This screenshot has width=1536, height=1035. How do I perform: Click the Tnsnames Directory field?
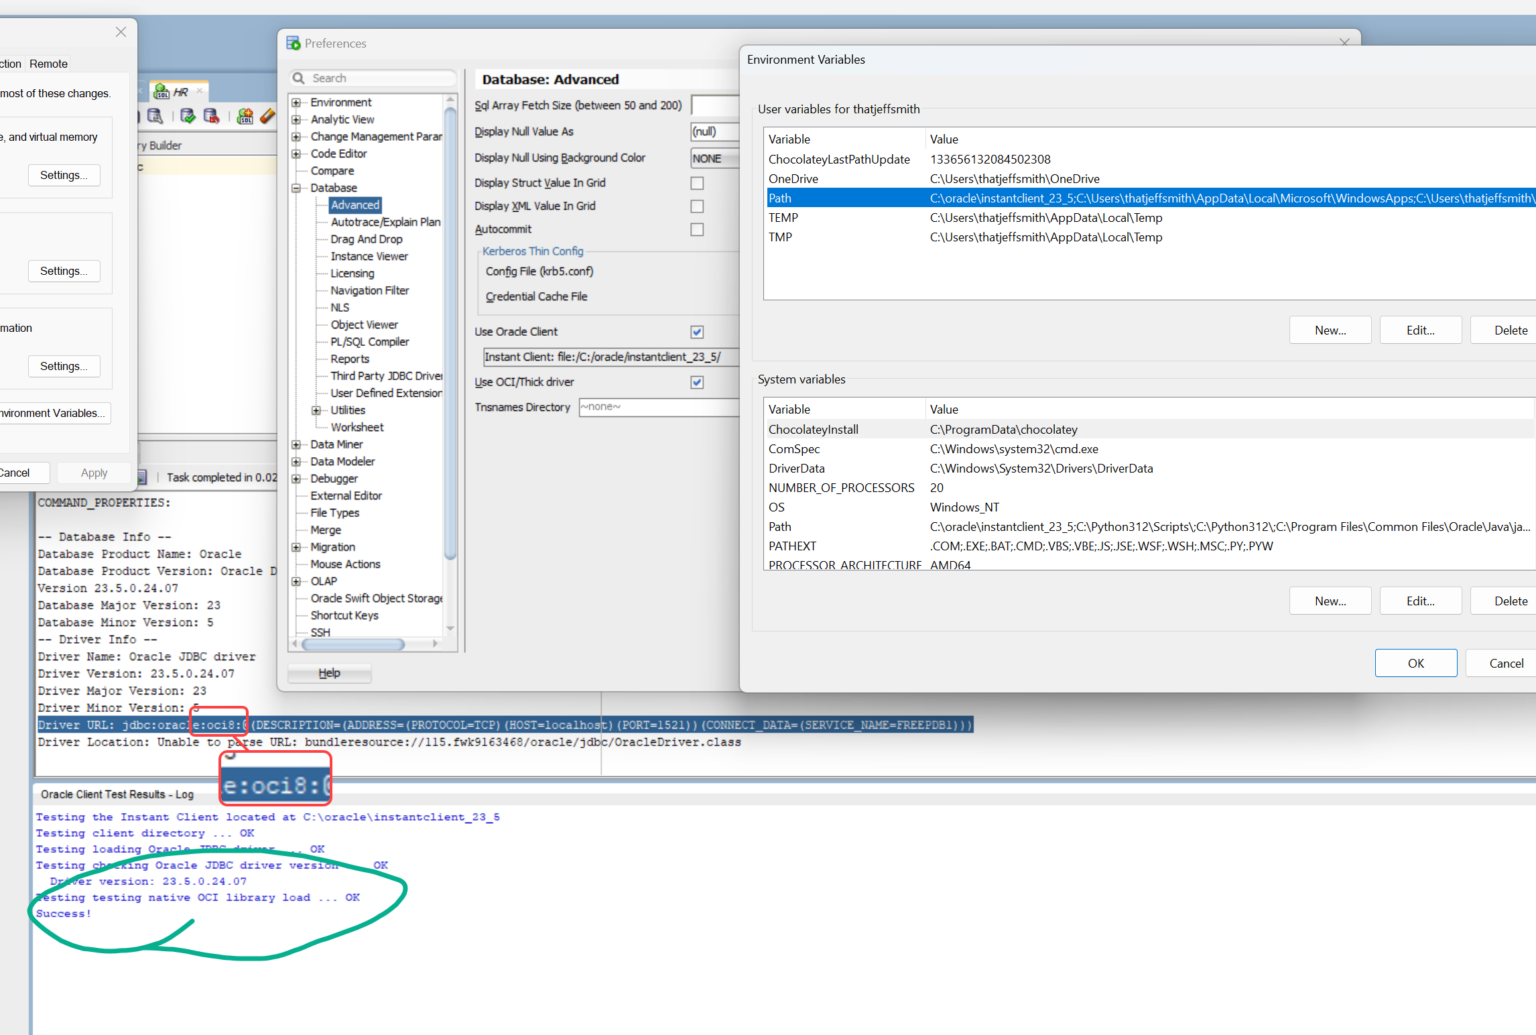(x=659, y=407)
